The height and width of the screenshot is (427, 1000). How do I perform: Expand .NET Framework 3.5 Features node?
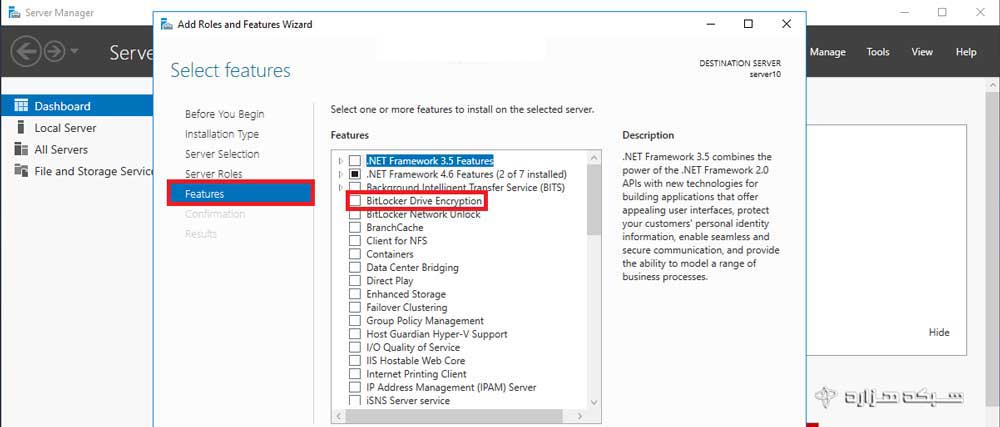(x=341, y=161)
